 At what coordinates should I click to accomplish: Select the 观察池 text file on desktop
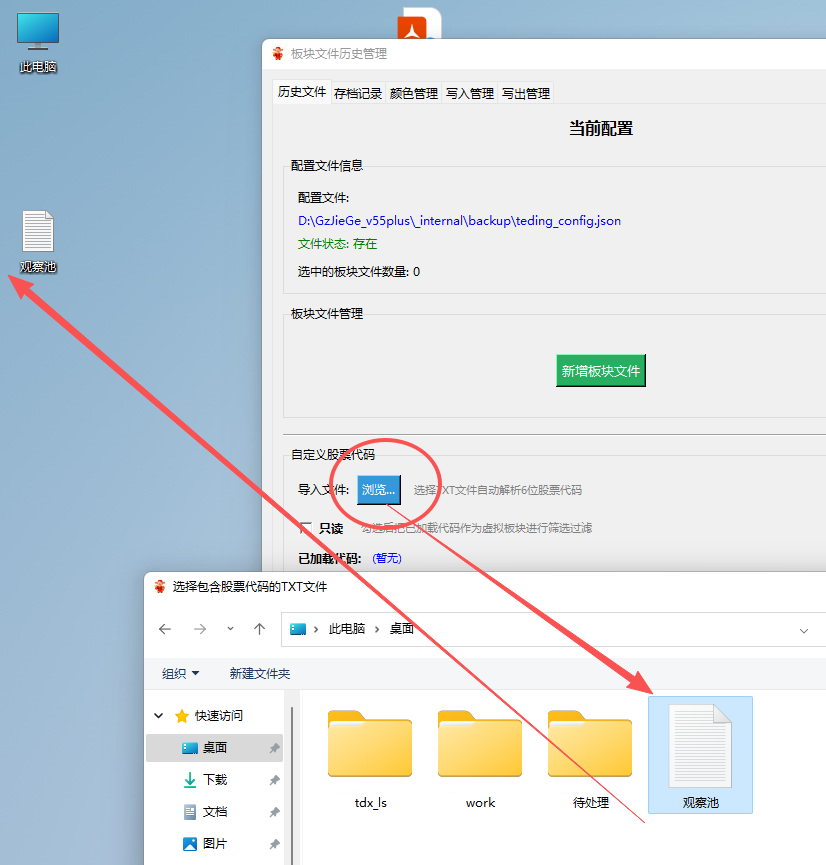[x=38, y=241]
